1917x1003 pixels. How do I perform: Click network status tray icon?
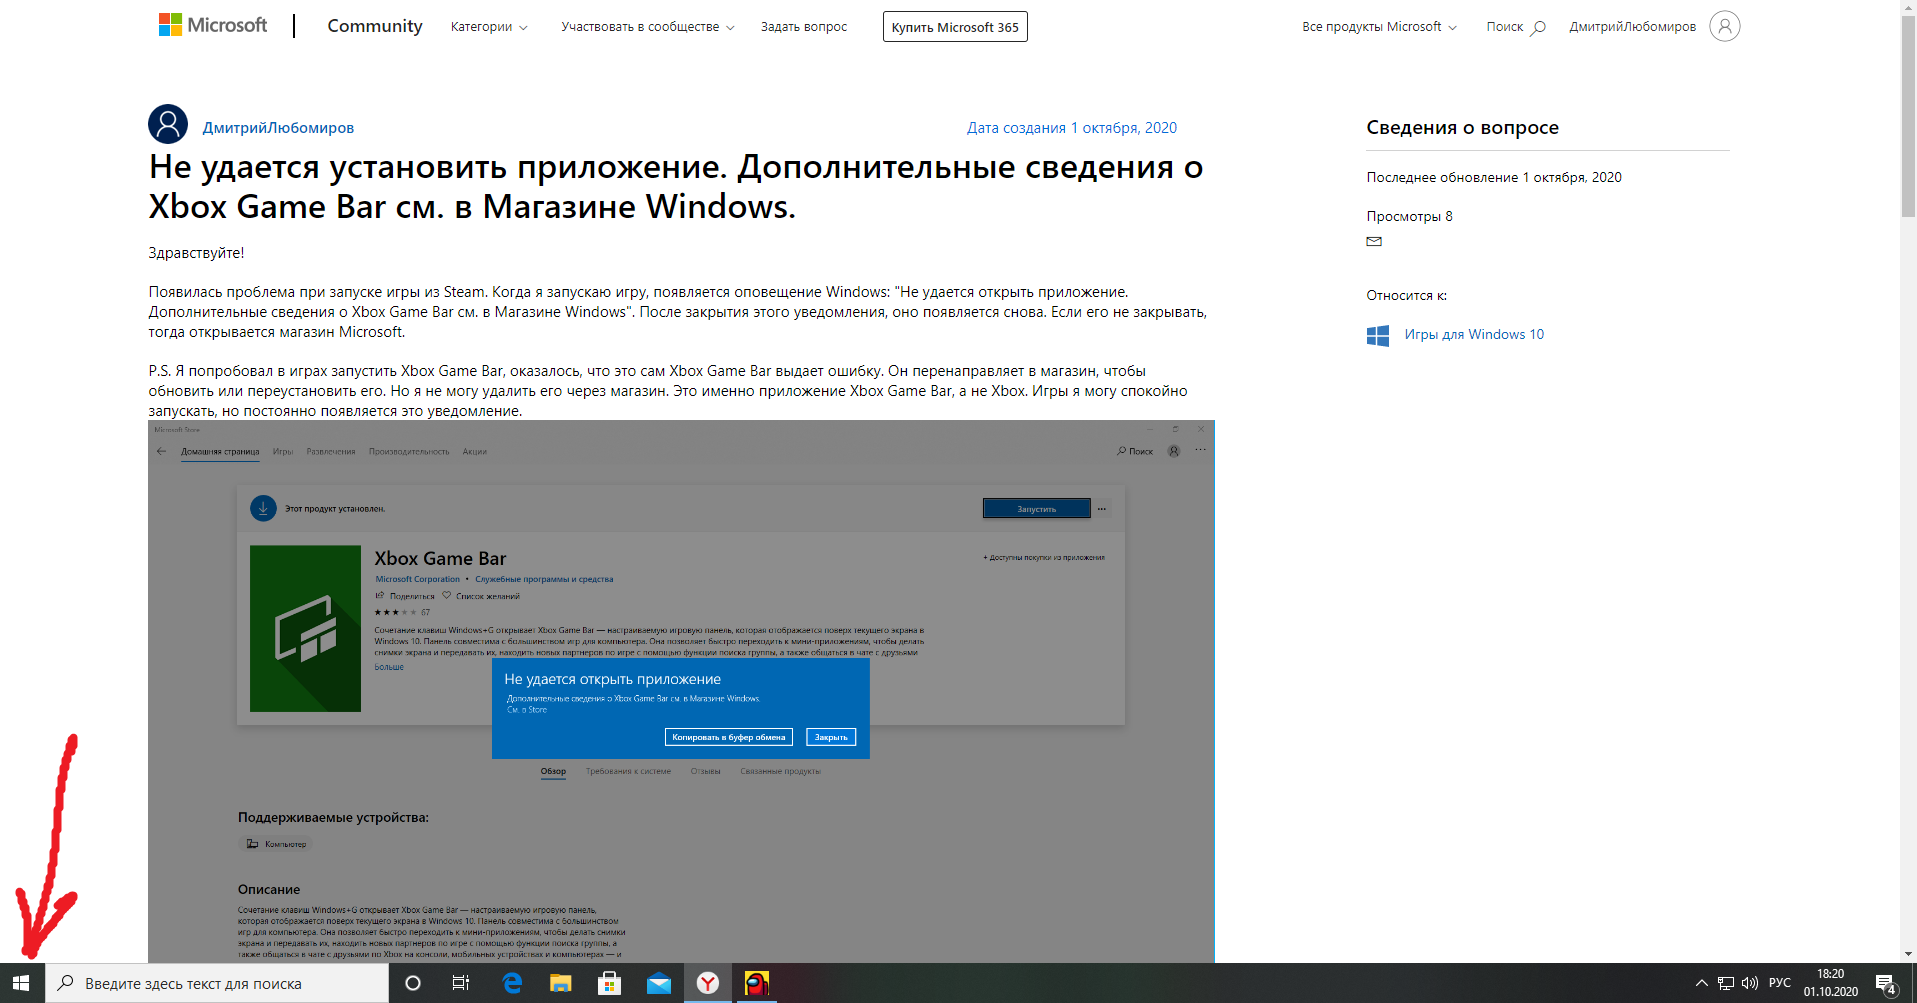point(1726,983)
